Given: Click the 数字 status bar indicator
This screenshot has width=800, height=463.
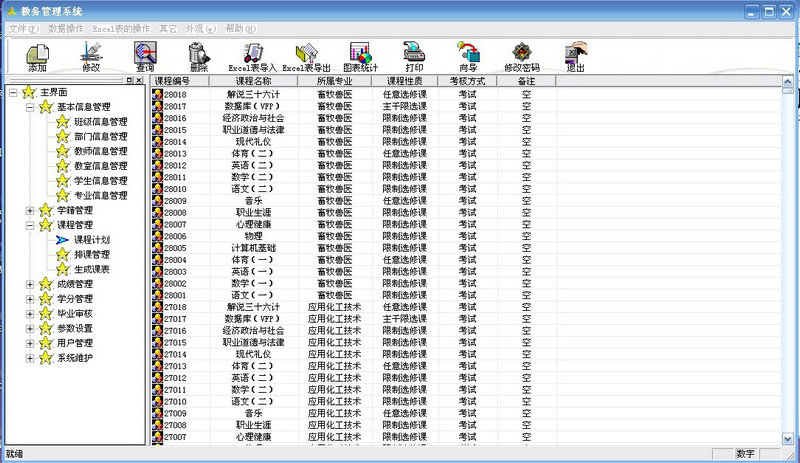Looking at the screenshot, I should (745, 453).
